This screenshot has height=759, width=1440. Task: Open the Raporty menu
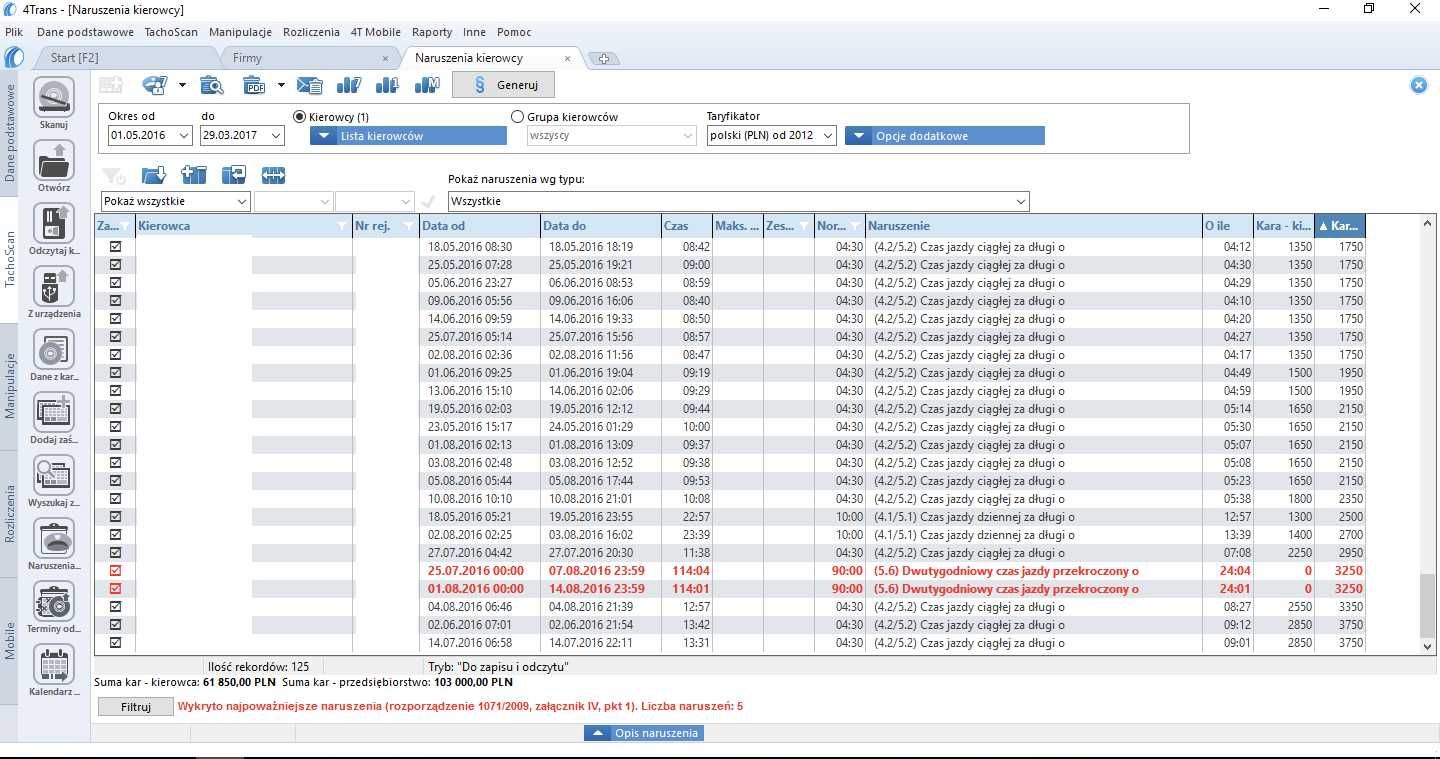[432, 32]
